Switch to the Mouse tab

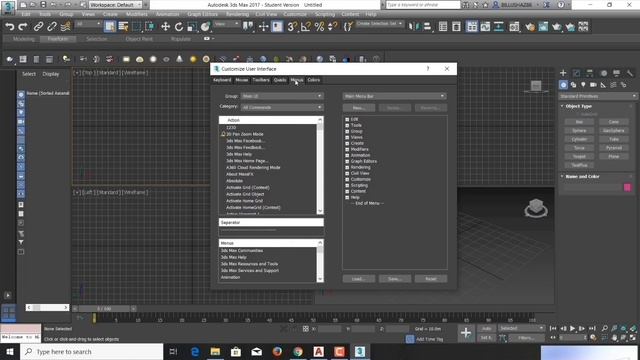241,80
